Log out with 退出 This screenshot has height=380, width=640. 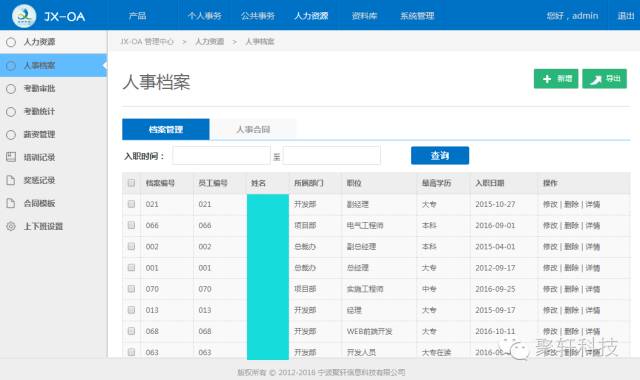point(625,16)
